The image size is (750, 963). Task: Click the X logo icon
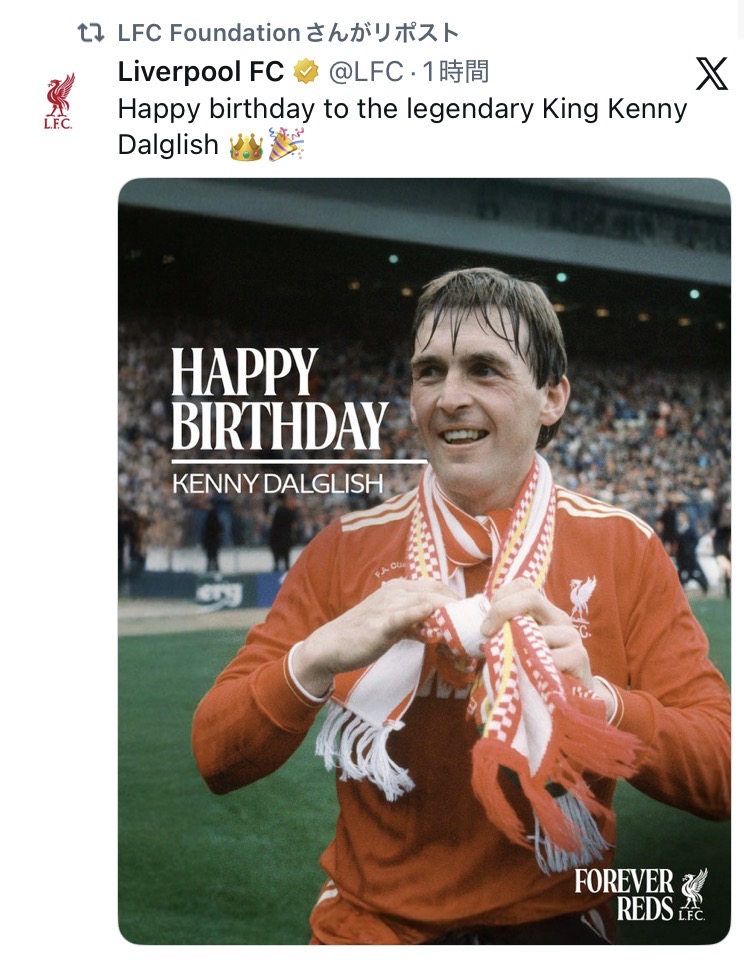[711, 73]
